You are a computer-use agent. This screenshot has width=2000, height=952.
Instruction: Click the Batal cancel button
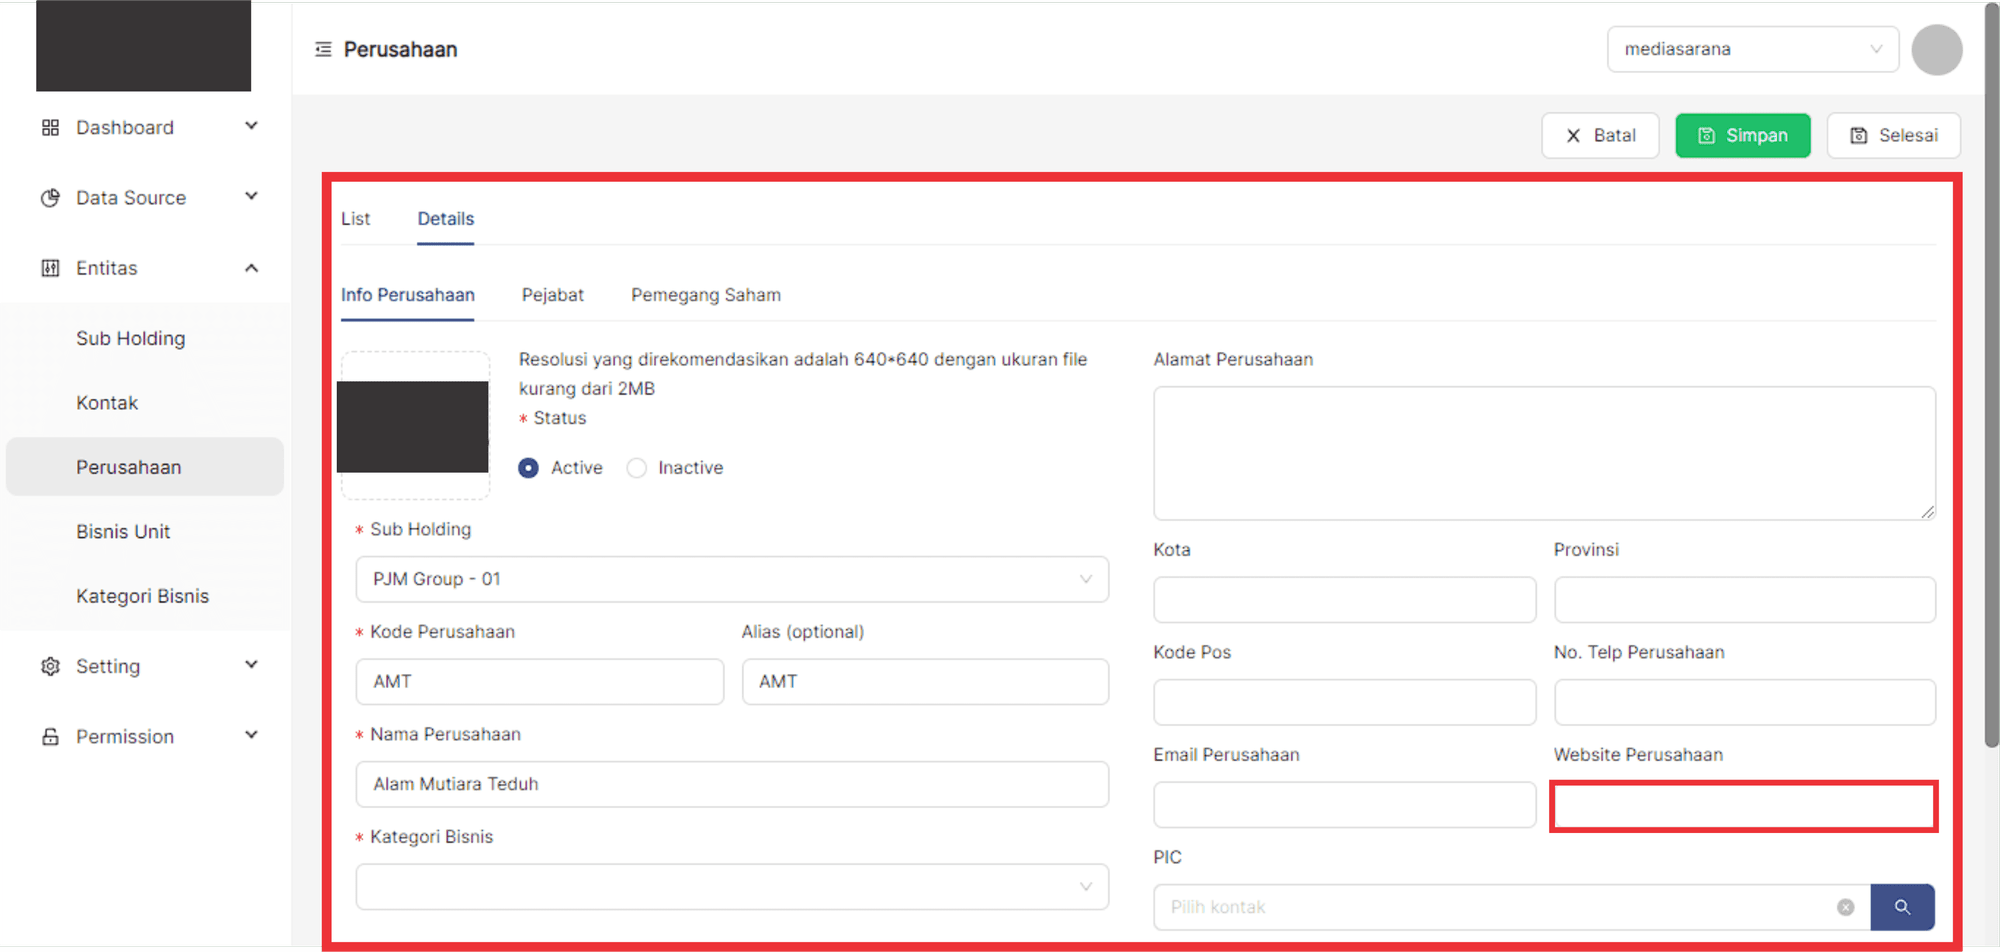click(1600, 135)
